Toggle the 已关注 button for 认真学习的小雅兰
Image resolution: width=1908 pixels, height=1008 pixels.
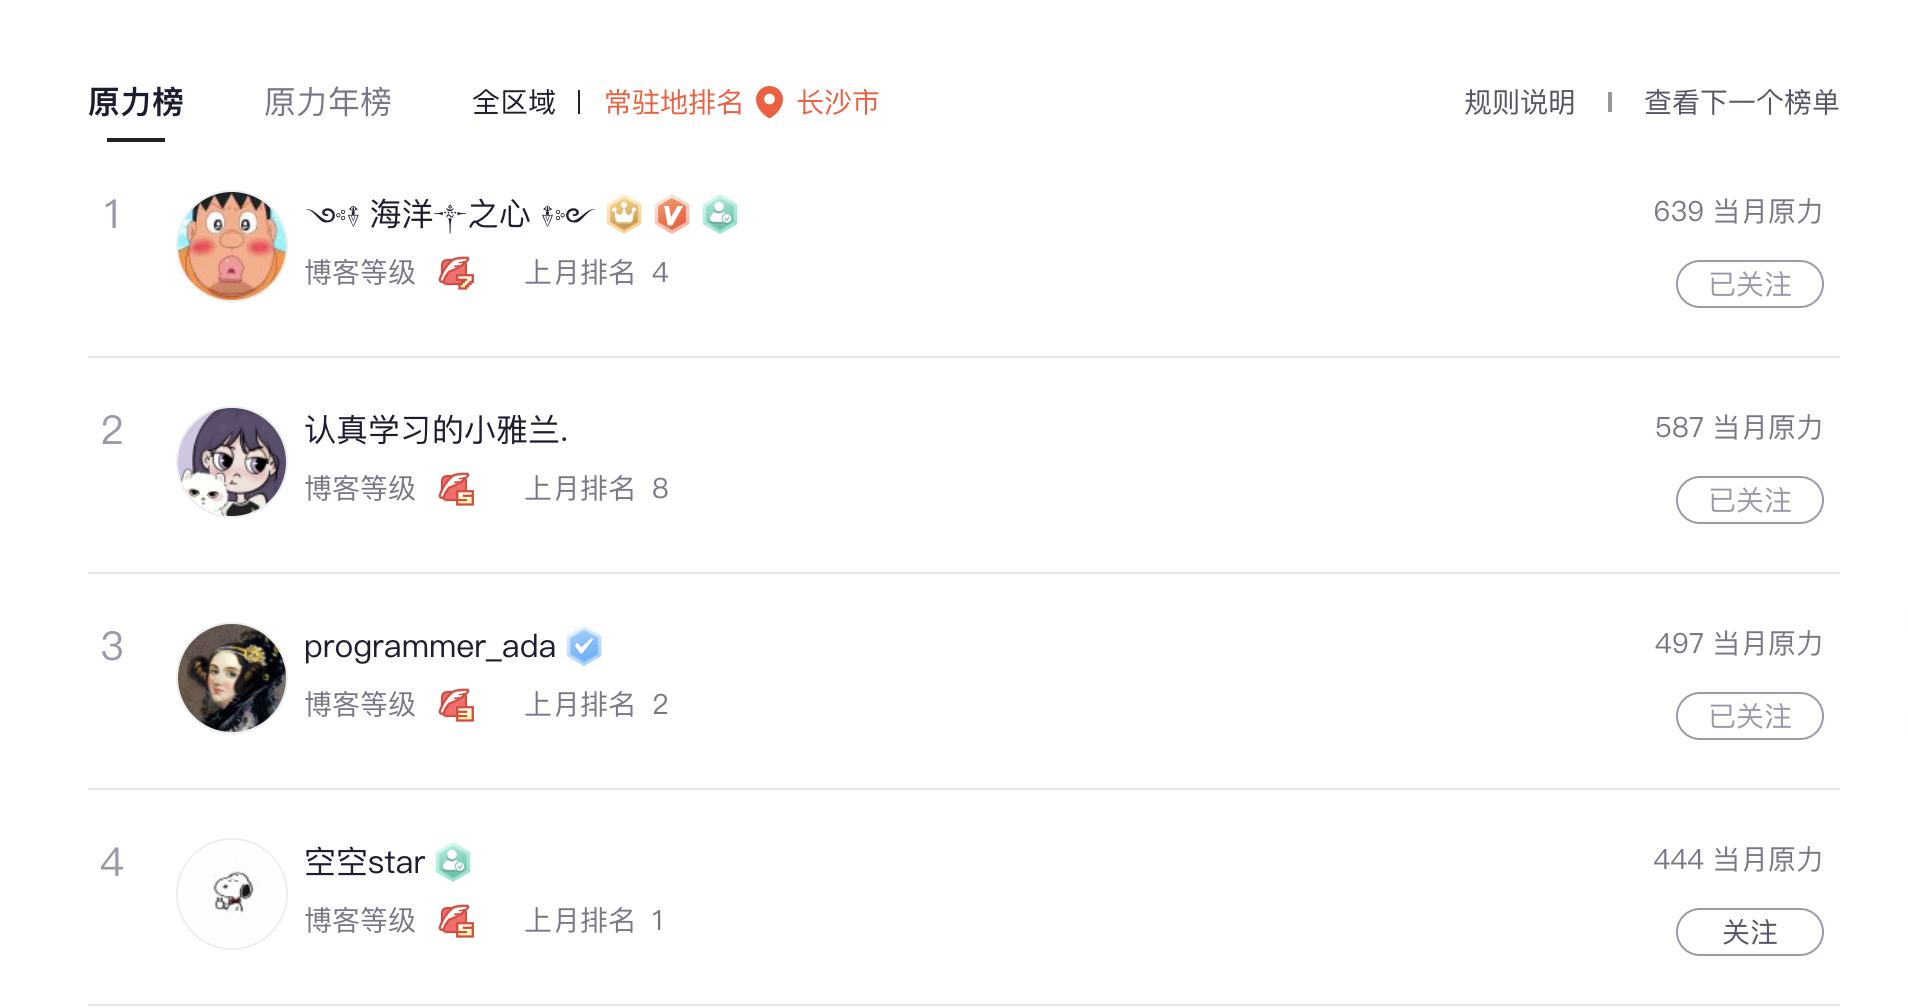coord(1749,500)
